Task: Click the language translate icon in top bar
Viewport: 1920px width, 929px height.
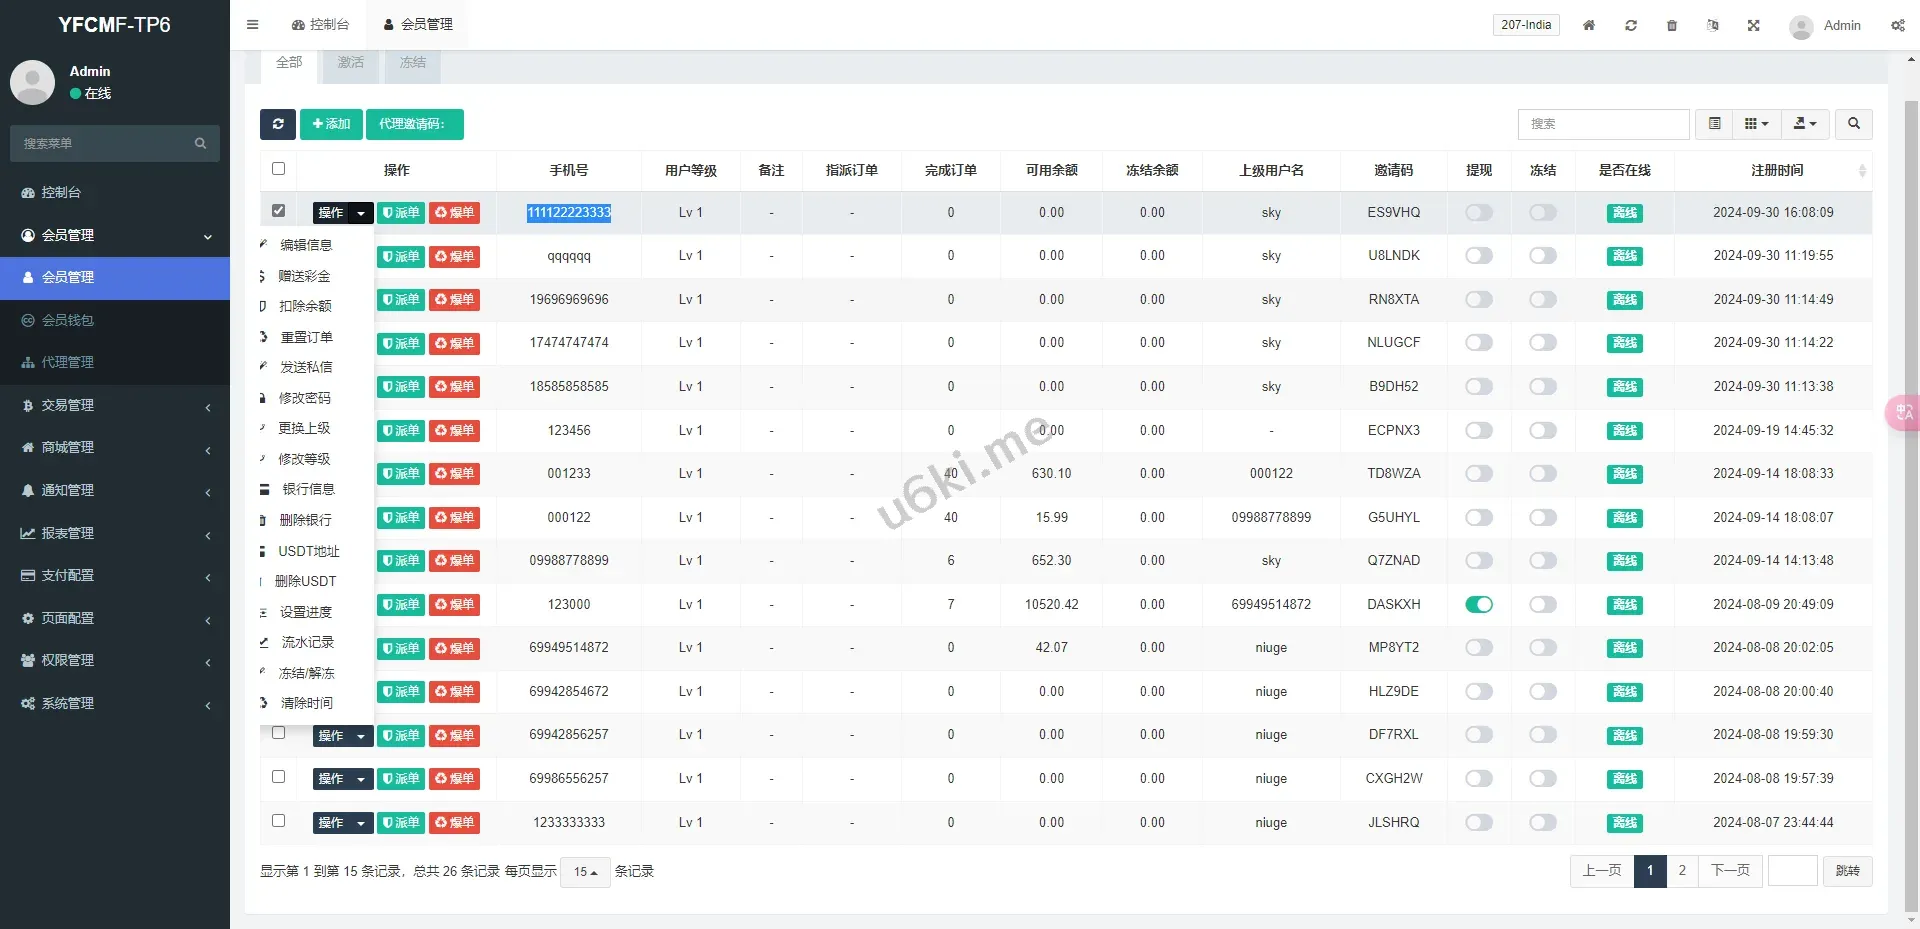Action: tap(1712, 25)
